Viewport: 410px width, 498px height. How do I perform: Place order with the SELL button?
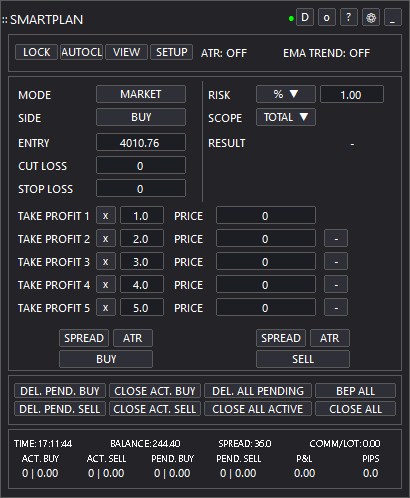click(303, 359)
